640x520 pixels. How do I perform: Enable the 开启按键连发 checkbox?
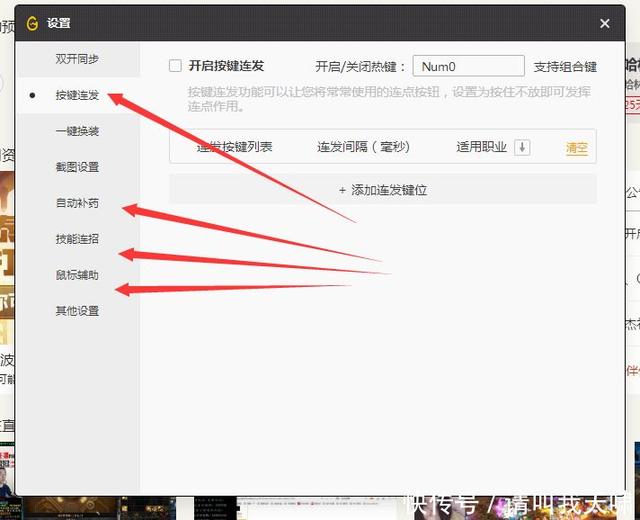[175, 66]
